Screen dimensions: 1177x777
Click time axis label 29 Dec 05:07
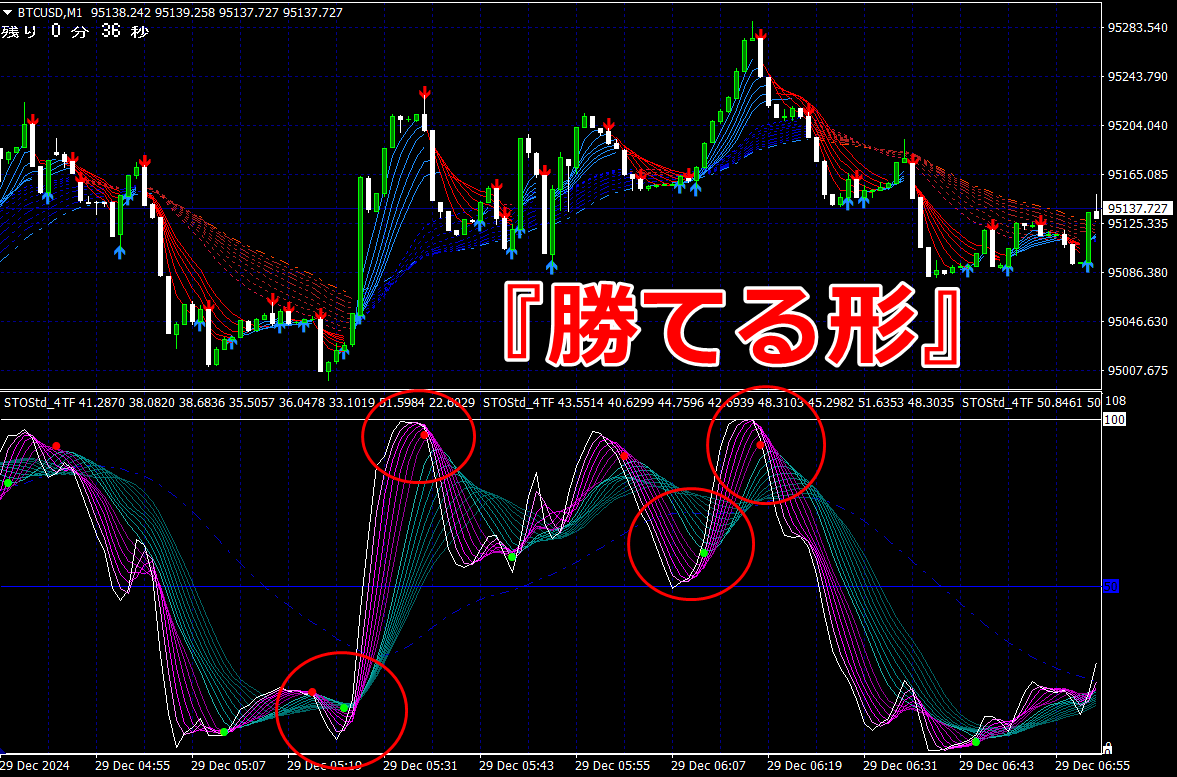[x=229, y=766]
